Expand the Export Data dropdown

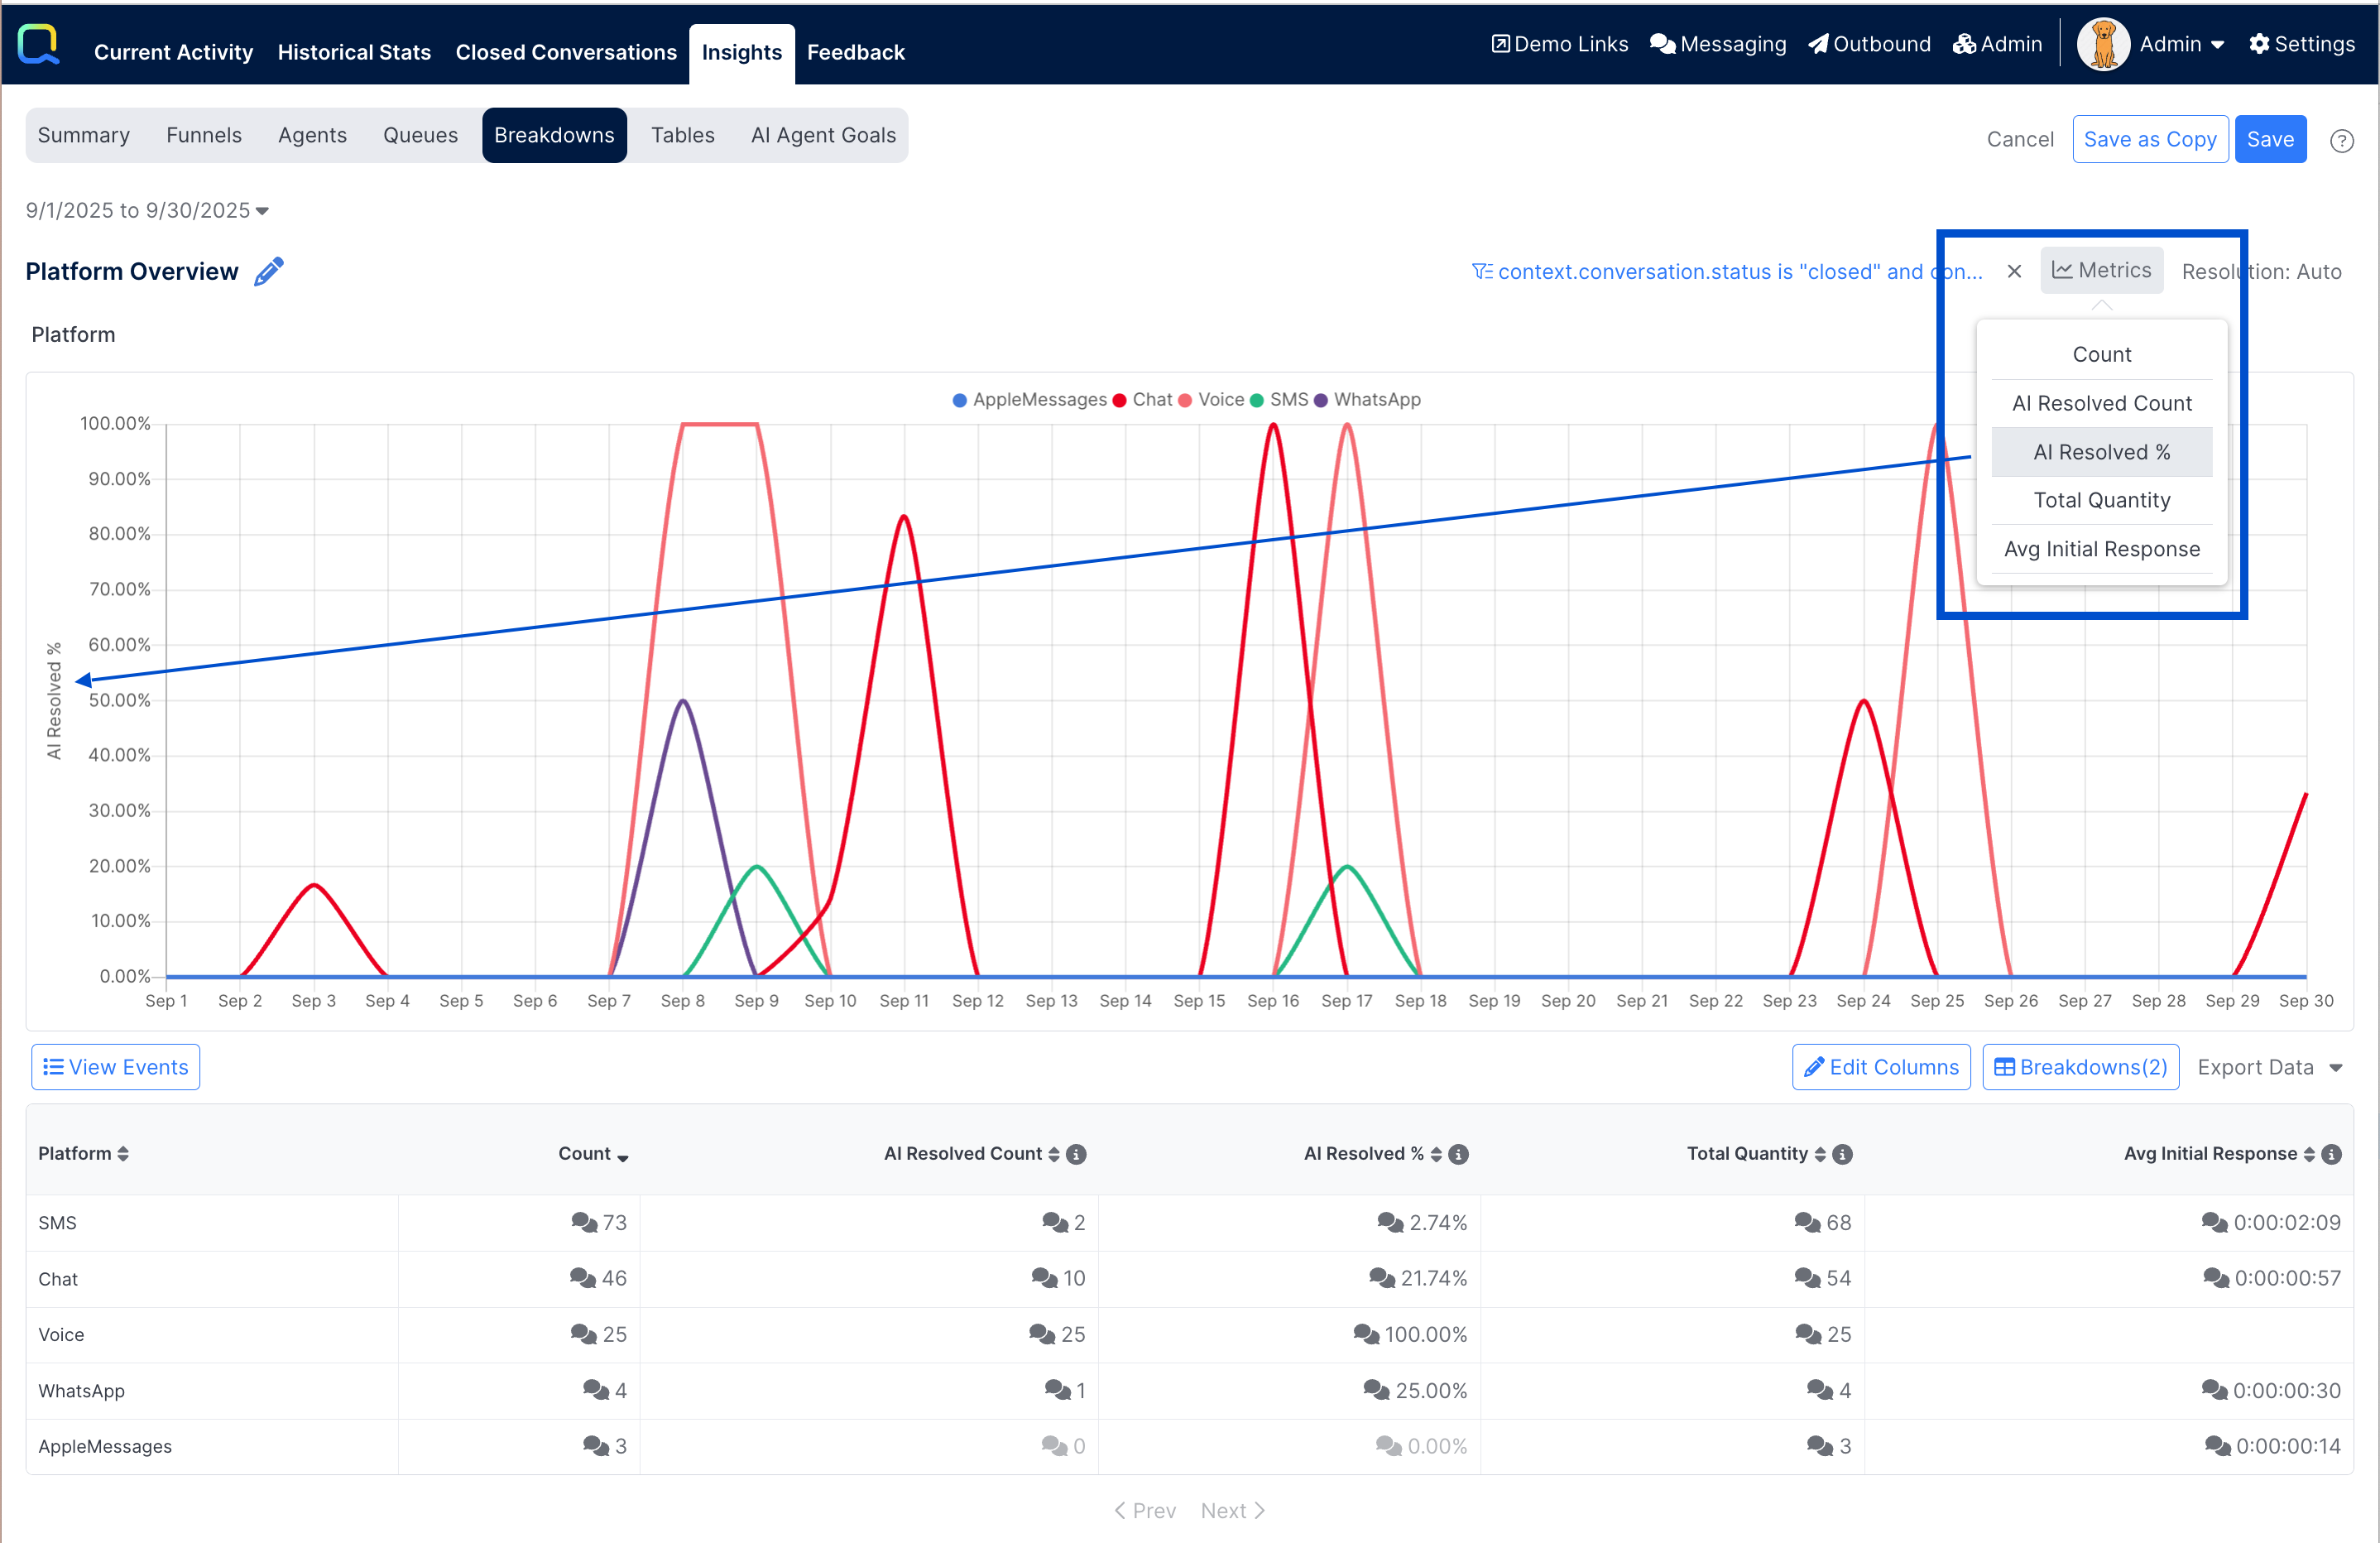point(2269,1067)
